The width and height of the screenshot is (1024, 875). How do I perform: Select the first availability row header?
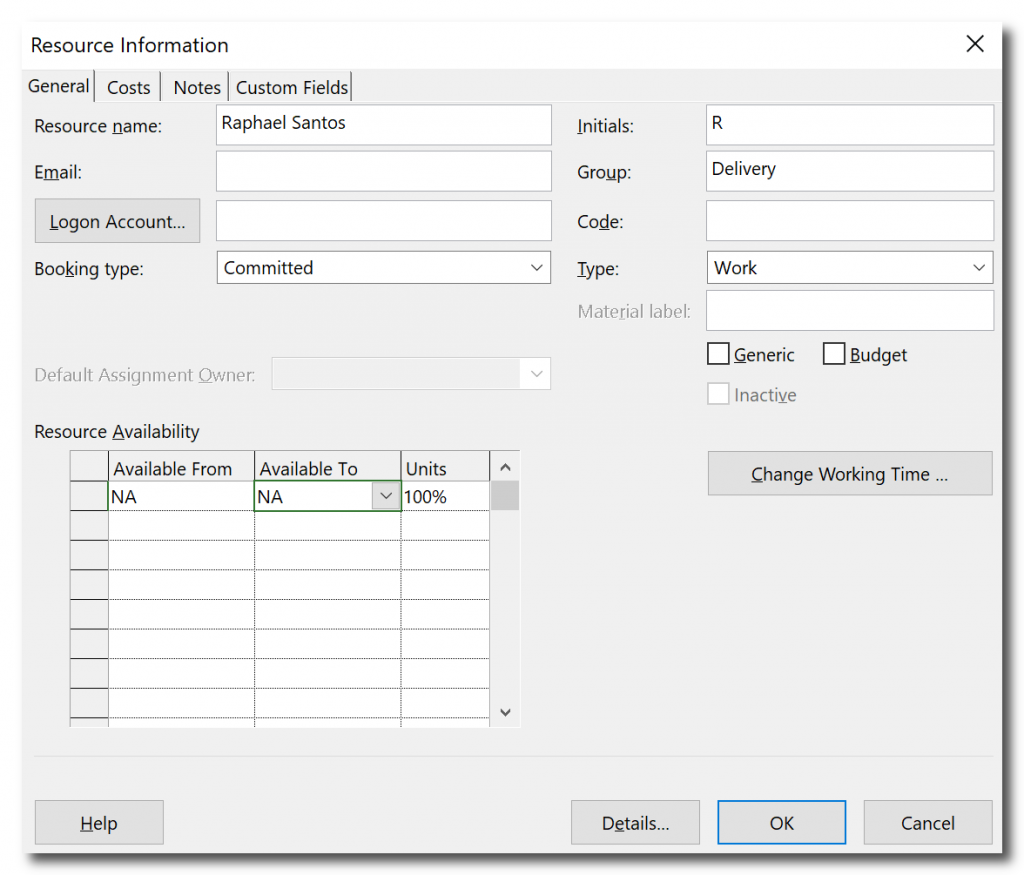click(x=89, y=497)
